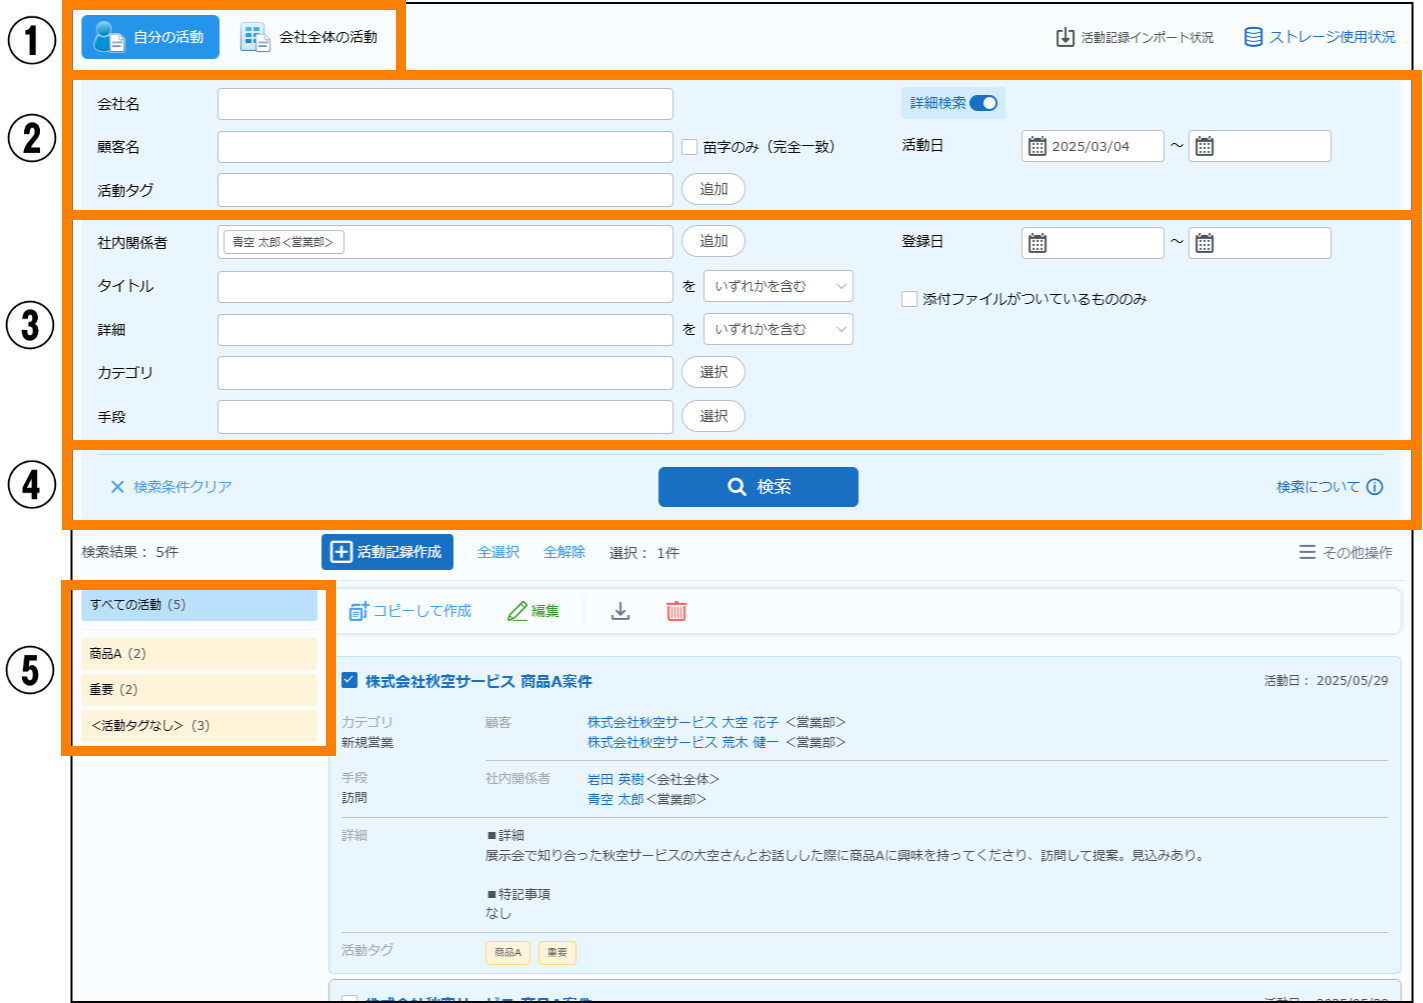Check the 苗字のみ(完全一致) checkbox
The width and height of the screenshot is (1423, 1003).
690,147
